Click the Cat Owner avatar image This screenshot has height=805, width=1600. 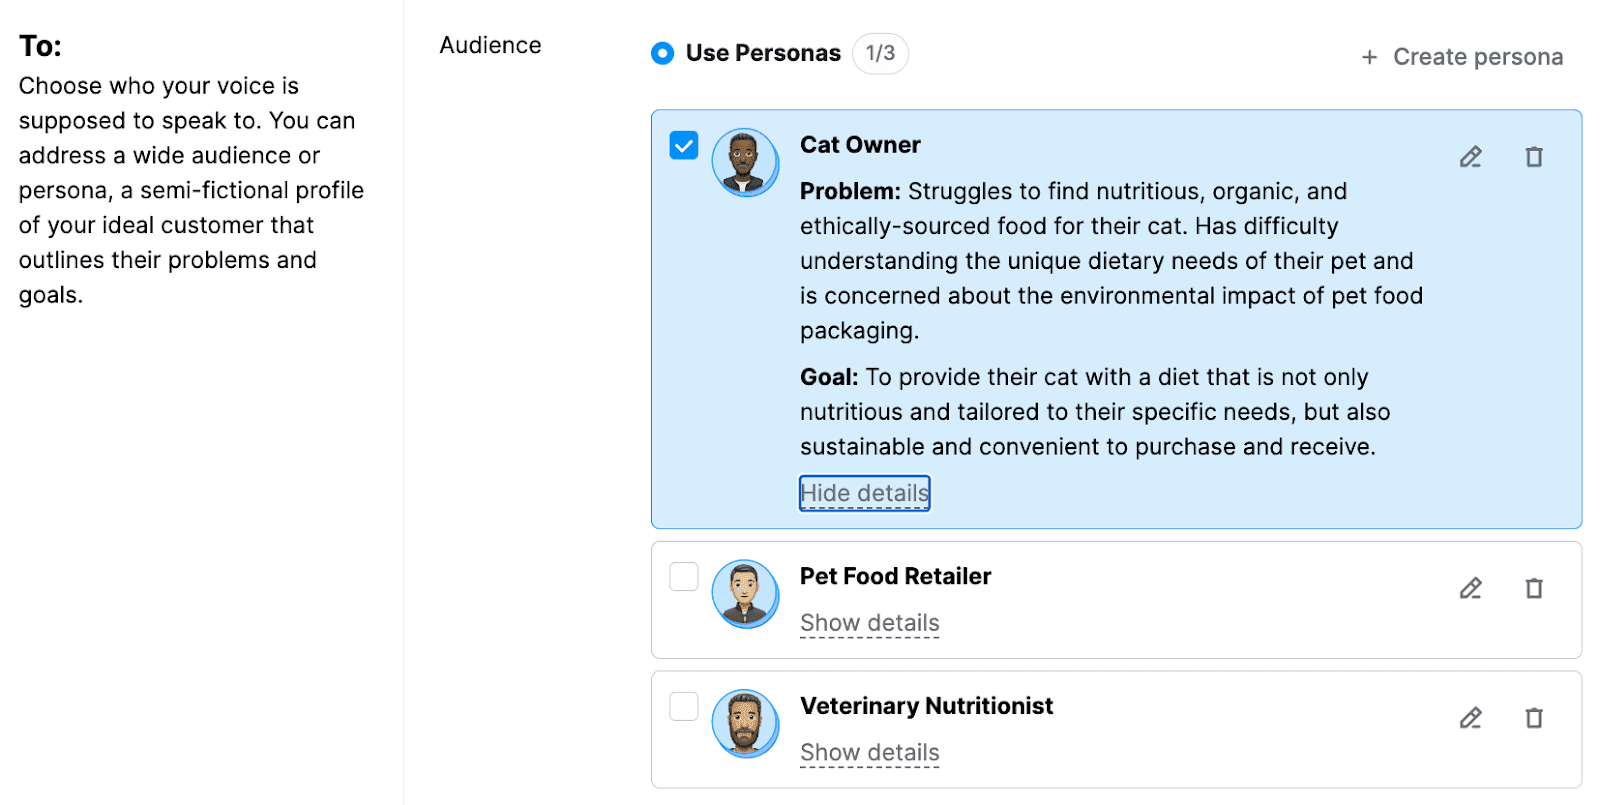(744, 162)
